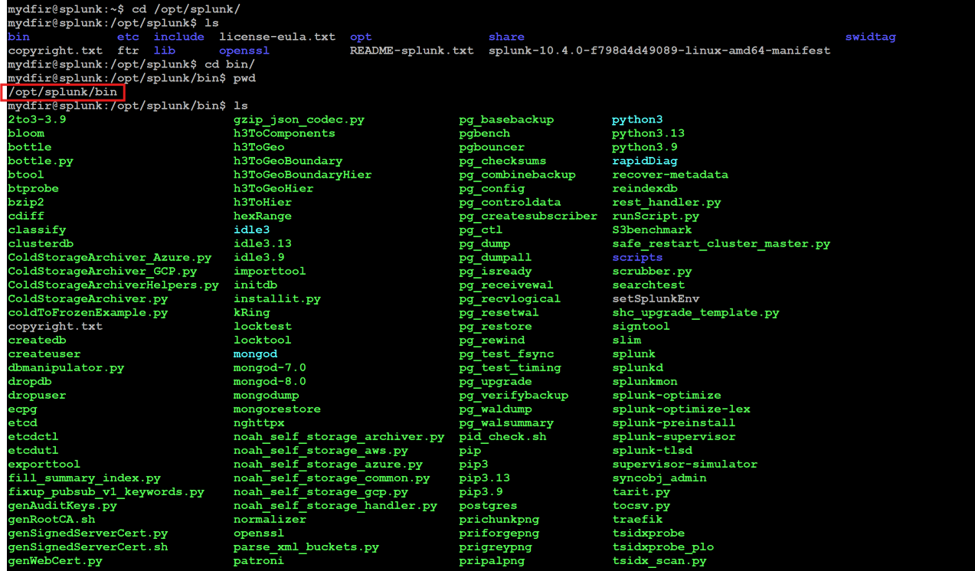Select '/opt/splunk/bin' pwd output
The image size is (975, 571).
point(62,92)
